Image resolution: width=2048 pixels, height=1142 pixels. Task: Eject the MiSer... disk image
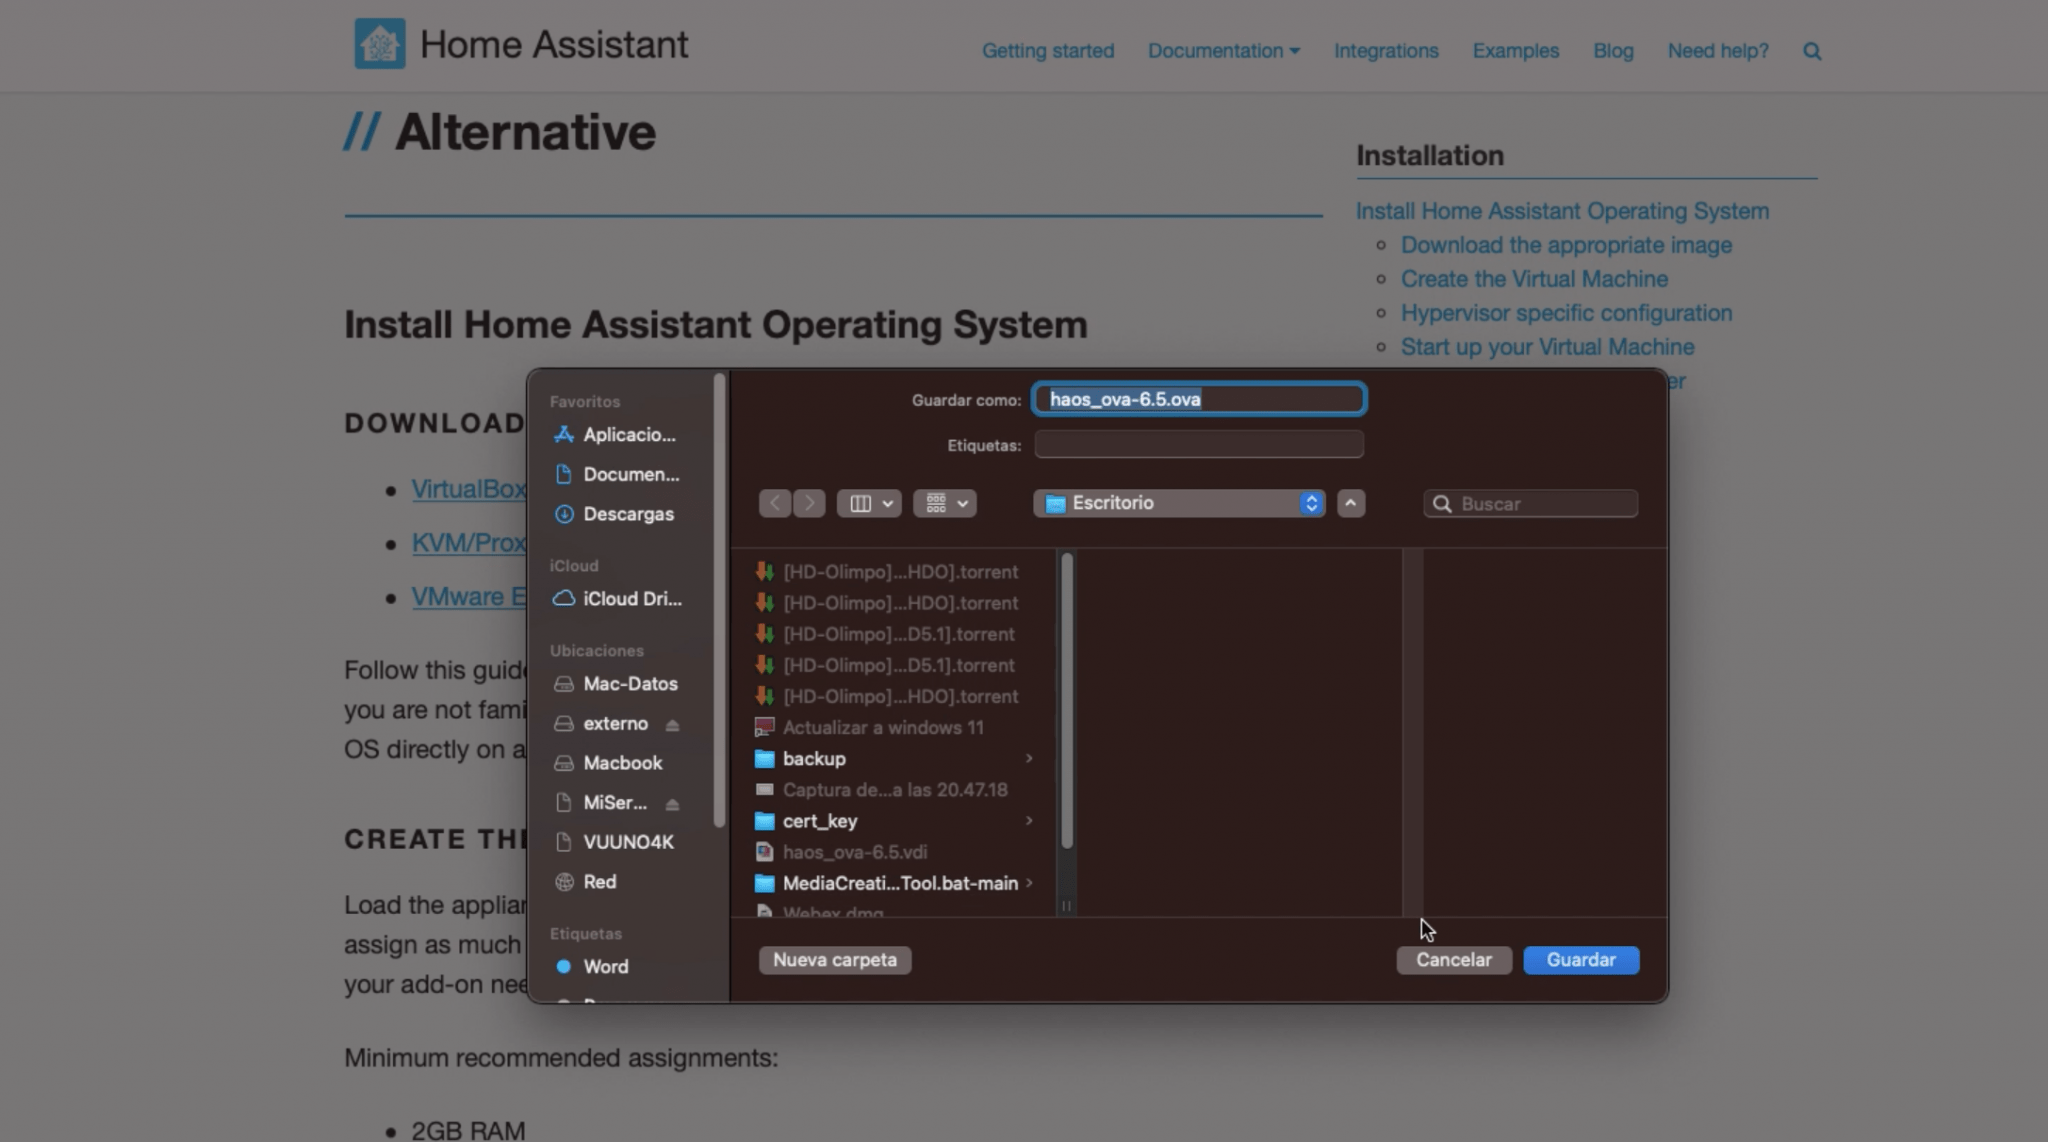tap(672, 802)
